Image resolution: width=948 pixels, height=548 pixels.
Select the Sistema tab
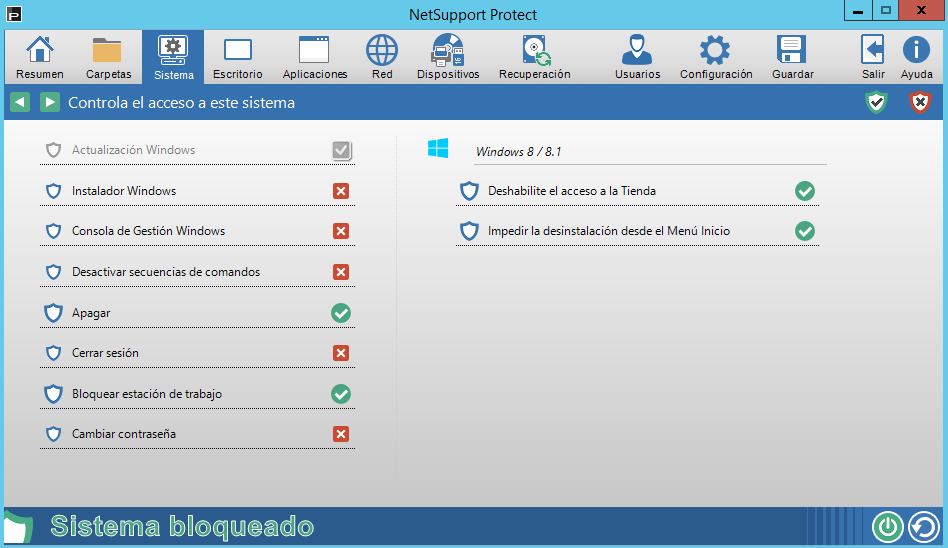(x=173, y=57)
